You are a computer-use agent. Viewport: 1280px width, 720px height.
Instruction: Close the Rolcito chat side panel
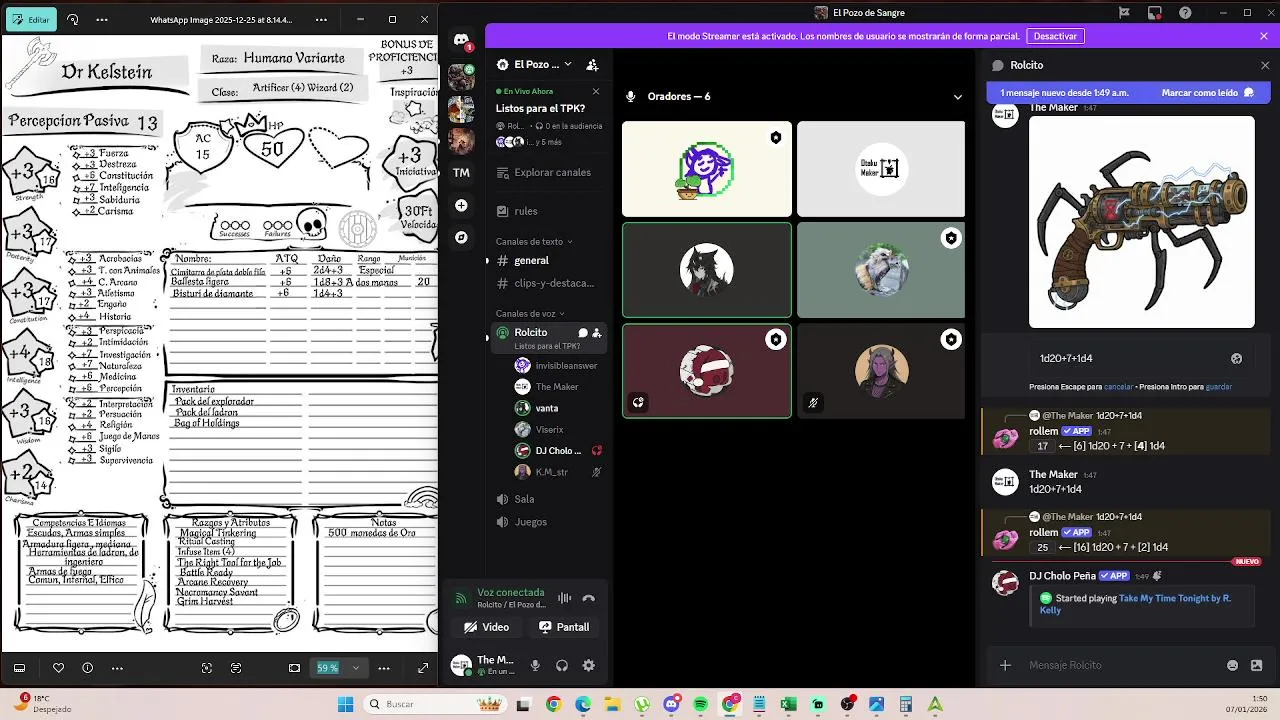tap(1265, 65)
